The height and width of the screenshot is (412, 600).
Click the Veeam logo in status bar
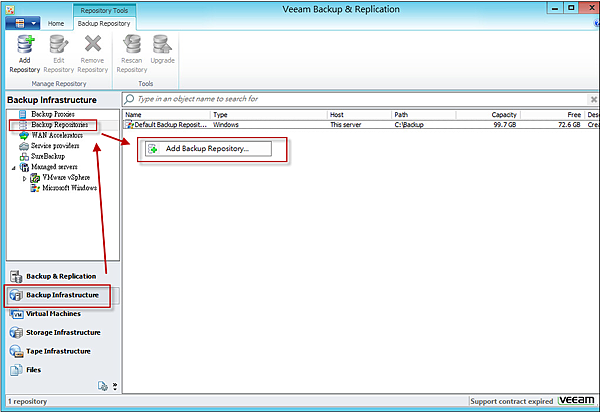[577, 400]
